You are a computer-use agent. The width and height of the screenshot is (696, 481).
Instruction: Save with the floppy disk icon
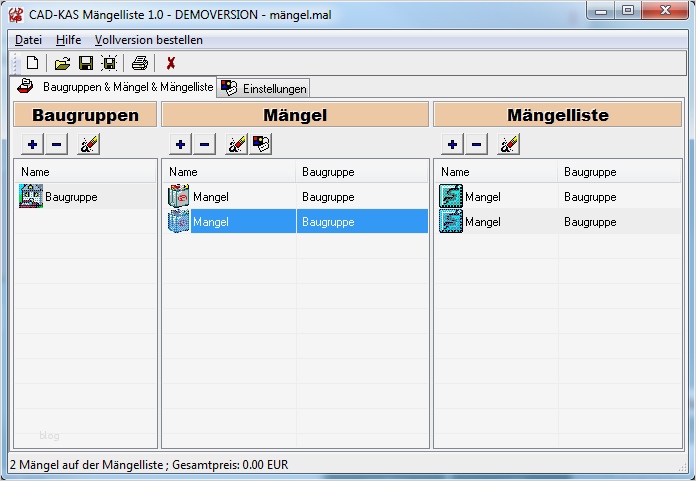tap(86, 63)
